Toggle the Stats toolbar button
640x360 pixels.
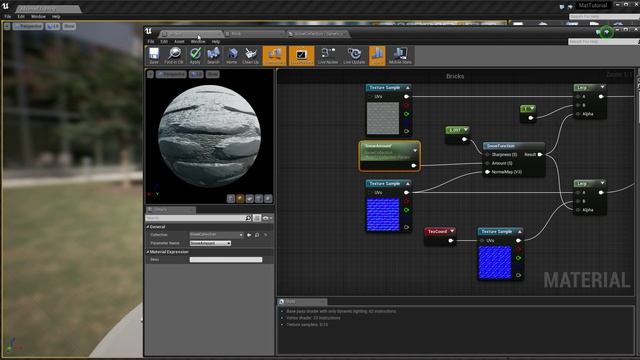[378, 56]
